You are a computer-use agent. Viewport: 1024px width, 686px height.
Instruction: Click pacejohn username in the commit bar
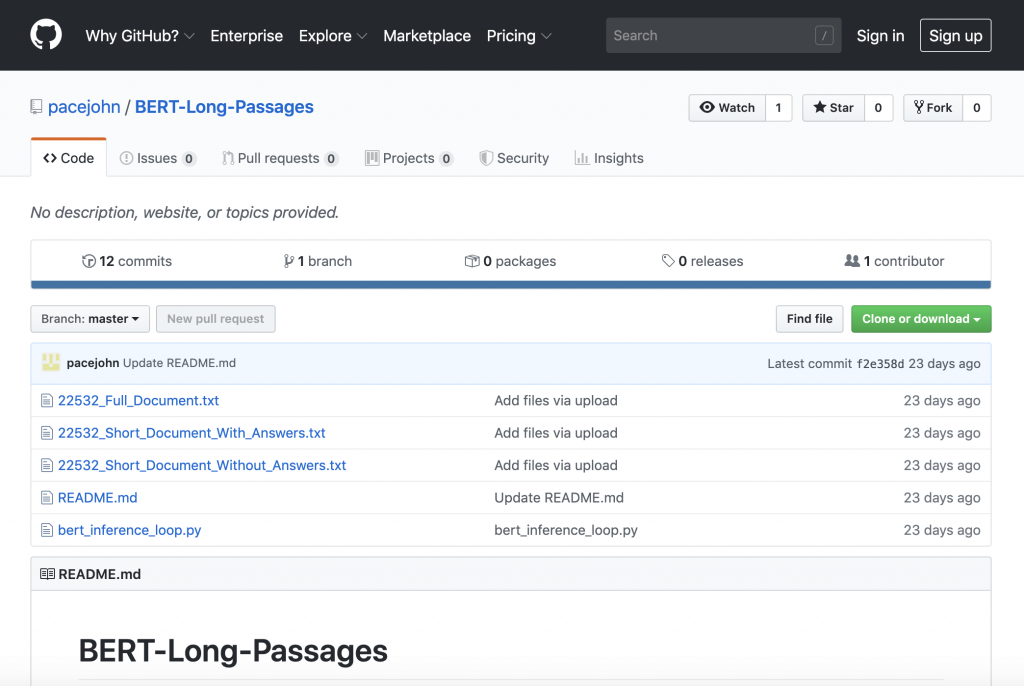pos(93,363)
